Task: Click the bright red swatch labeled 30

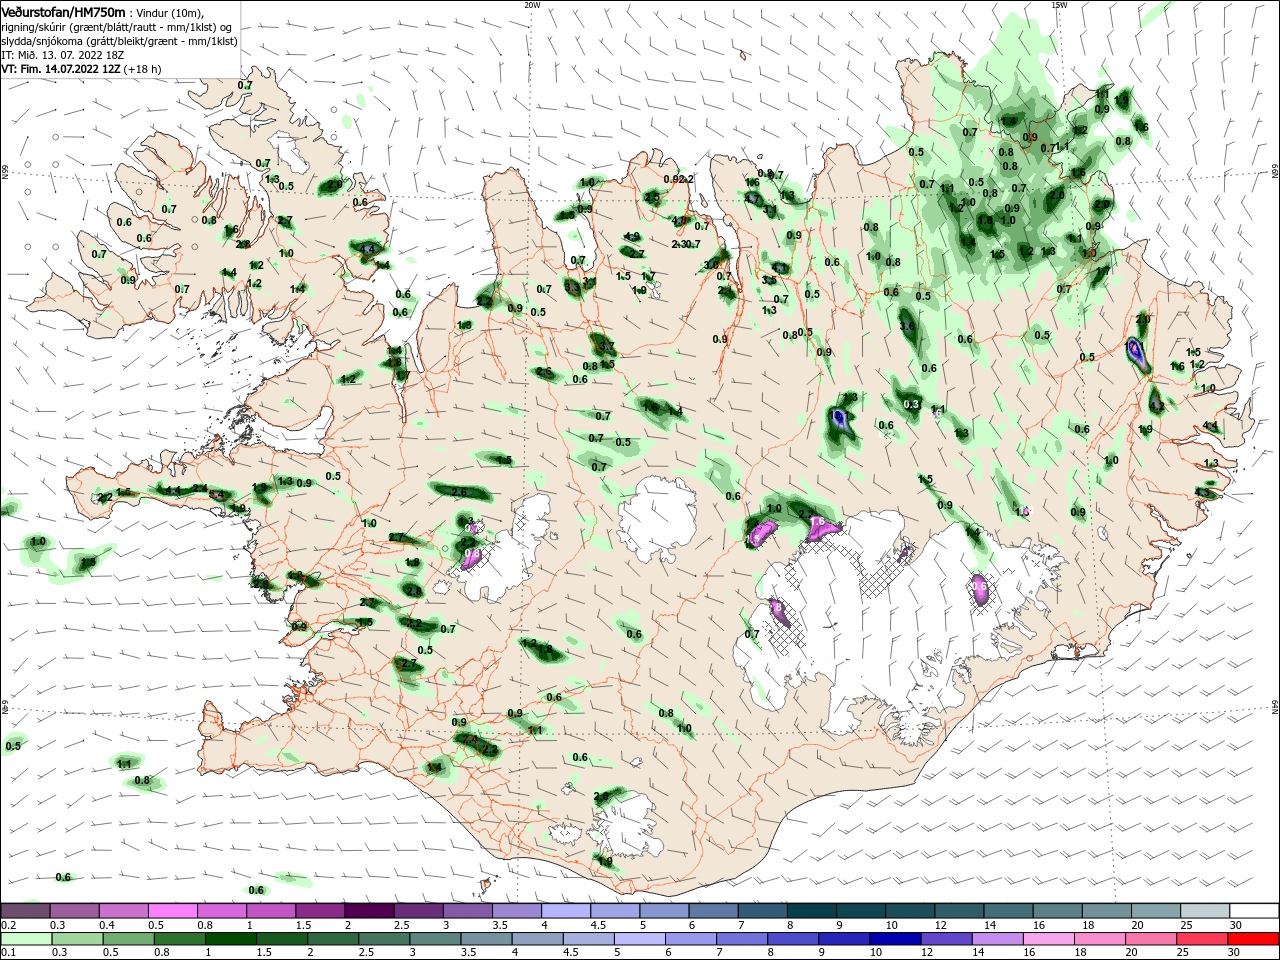Action: (x=1253, y=939)
